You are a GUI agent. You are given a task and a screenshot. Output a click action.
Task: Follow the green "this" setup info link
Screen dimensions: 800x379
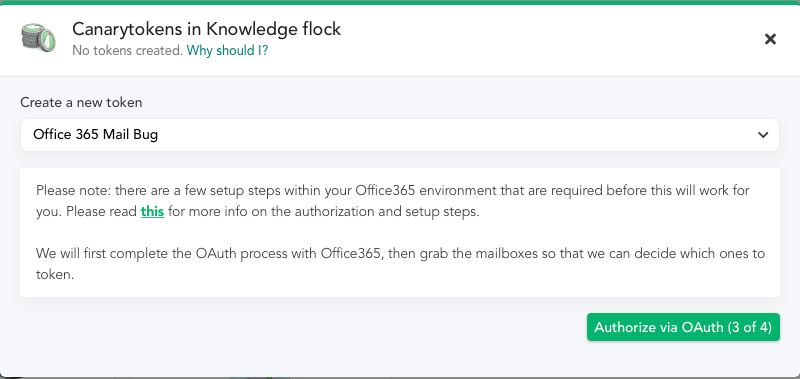point(152,211)
